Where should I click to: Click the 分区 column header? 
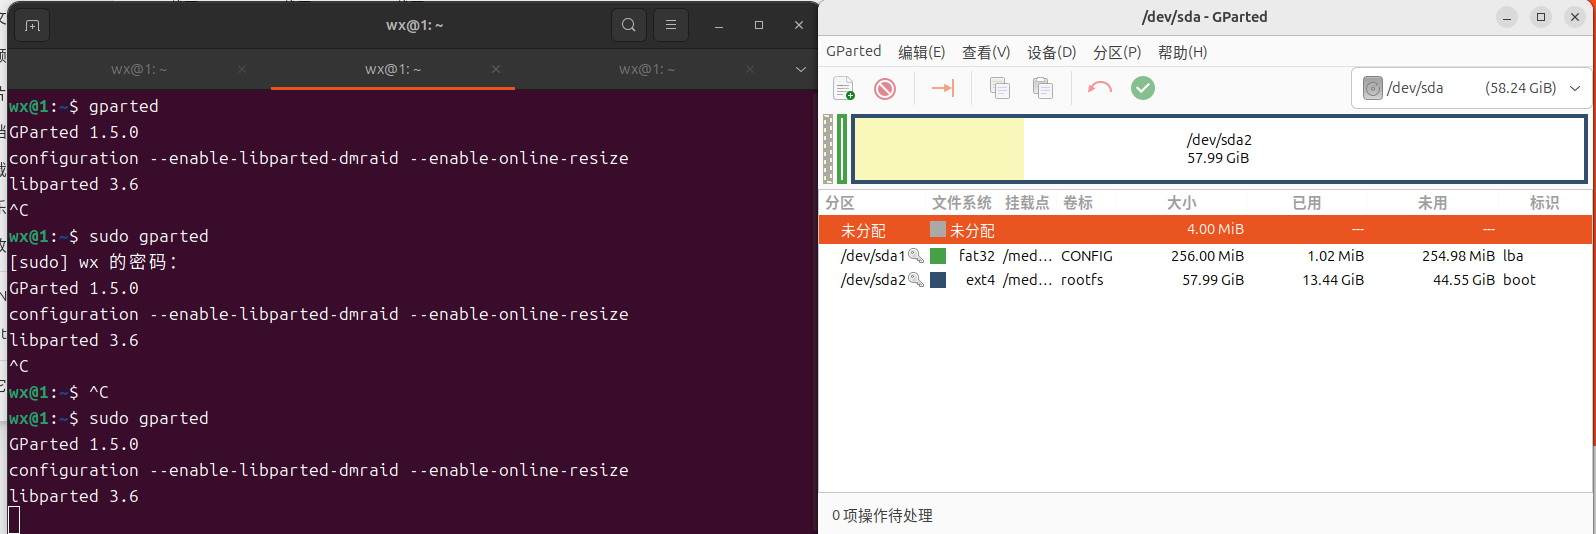point(840,203)
